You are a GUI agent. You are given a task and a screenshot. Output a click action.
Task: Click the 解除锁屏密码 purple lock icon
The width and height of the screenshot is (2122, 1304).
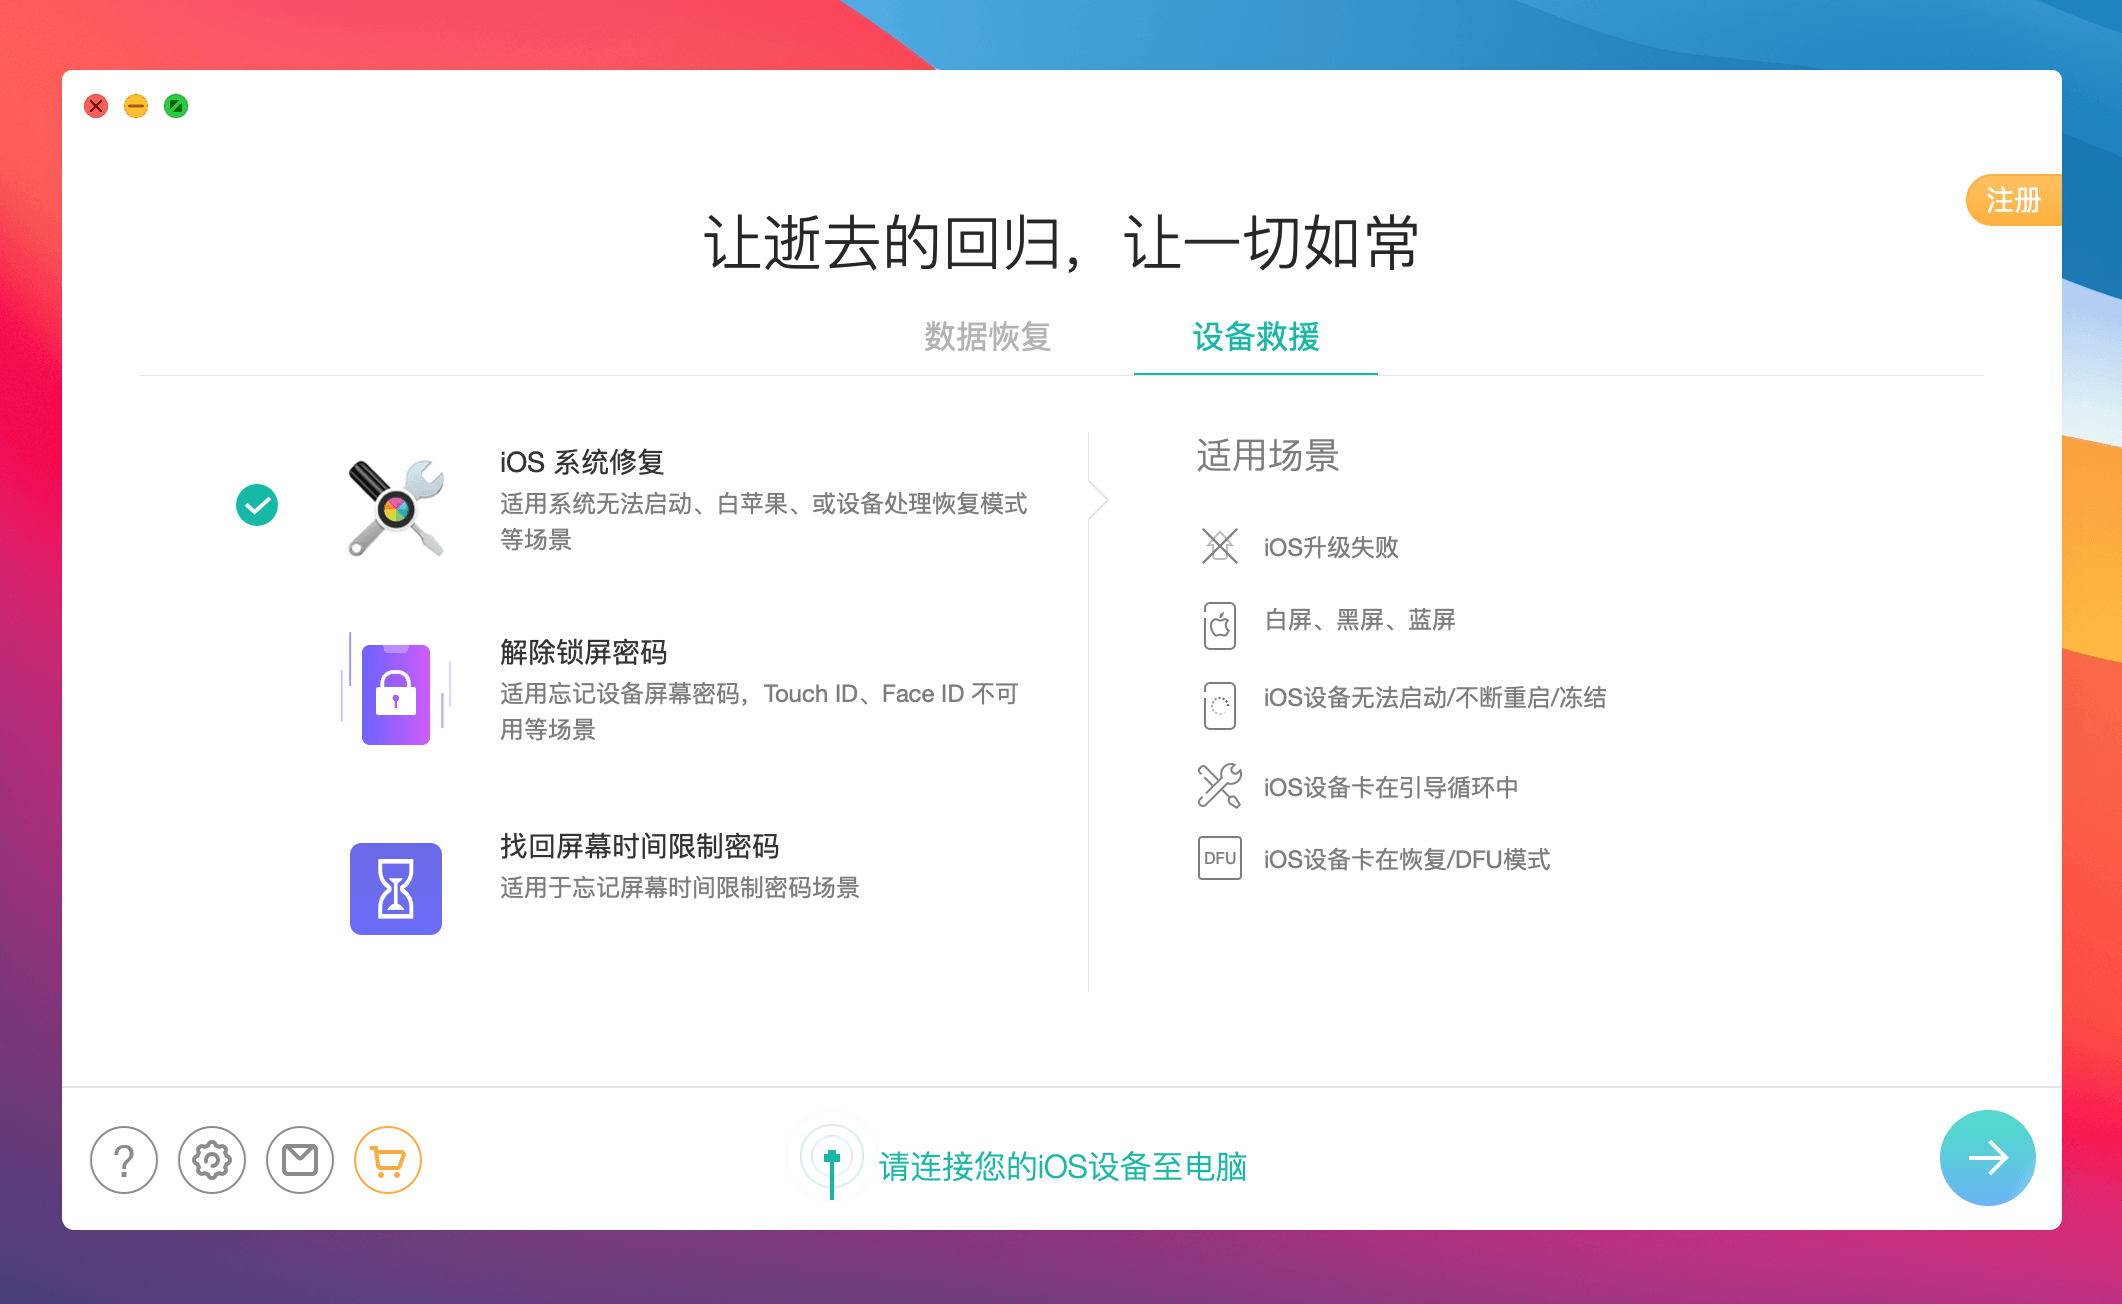pyautogui.click(x=396, y=694)
